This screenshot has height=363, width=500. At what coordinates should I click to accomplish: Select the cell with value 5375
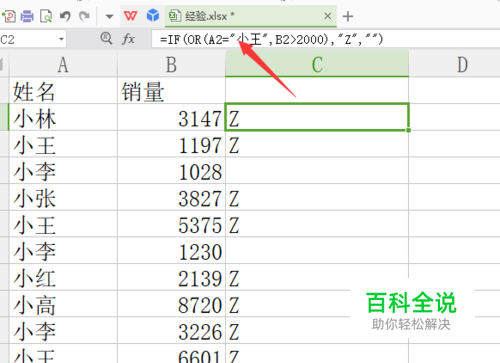click(x=171, y=224)
